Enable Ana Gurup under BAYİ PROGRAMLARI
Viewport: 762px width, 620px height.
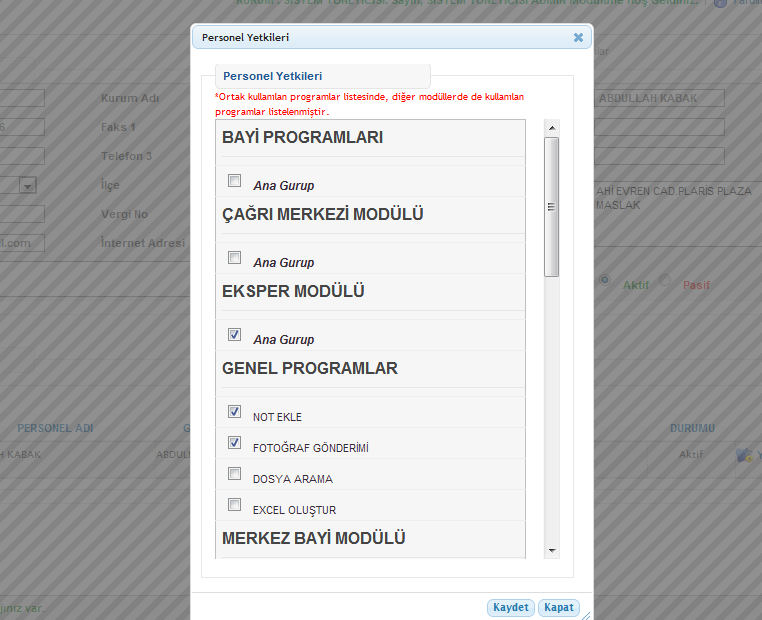(234, 181)
